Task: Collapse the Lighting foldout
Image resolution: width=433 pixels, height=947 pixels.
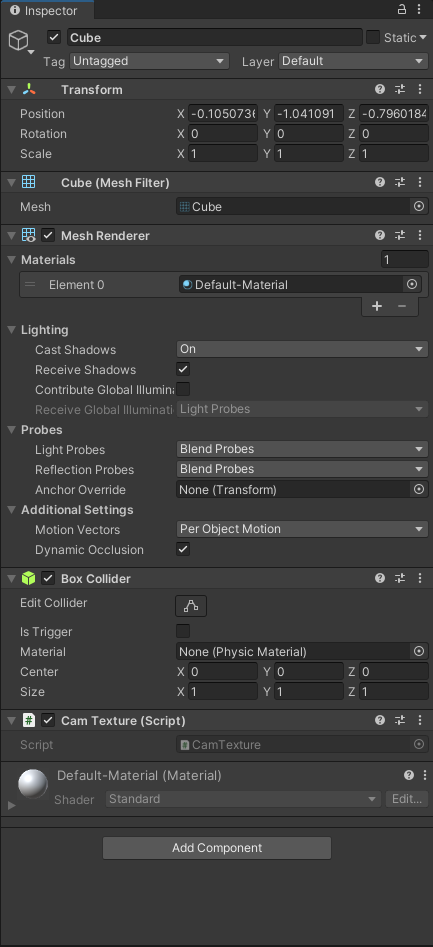Action: click(11, 330)
